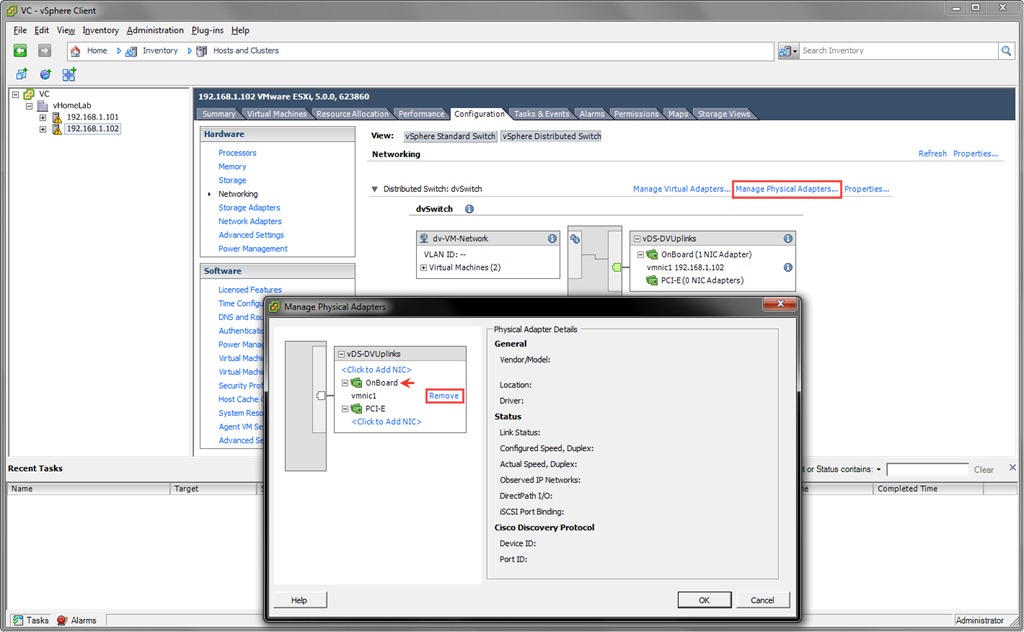Select vSphere Standard Switch view button

pyautogui.click(x=450, y=136)
